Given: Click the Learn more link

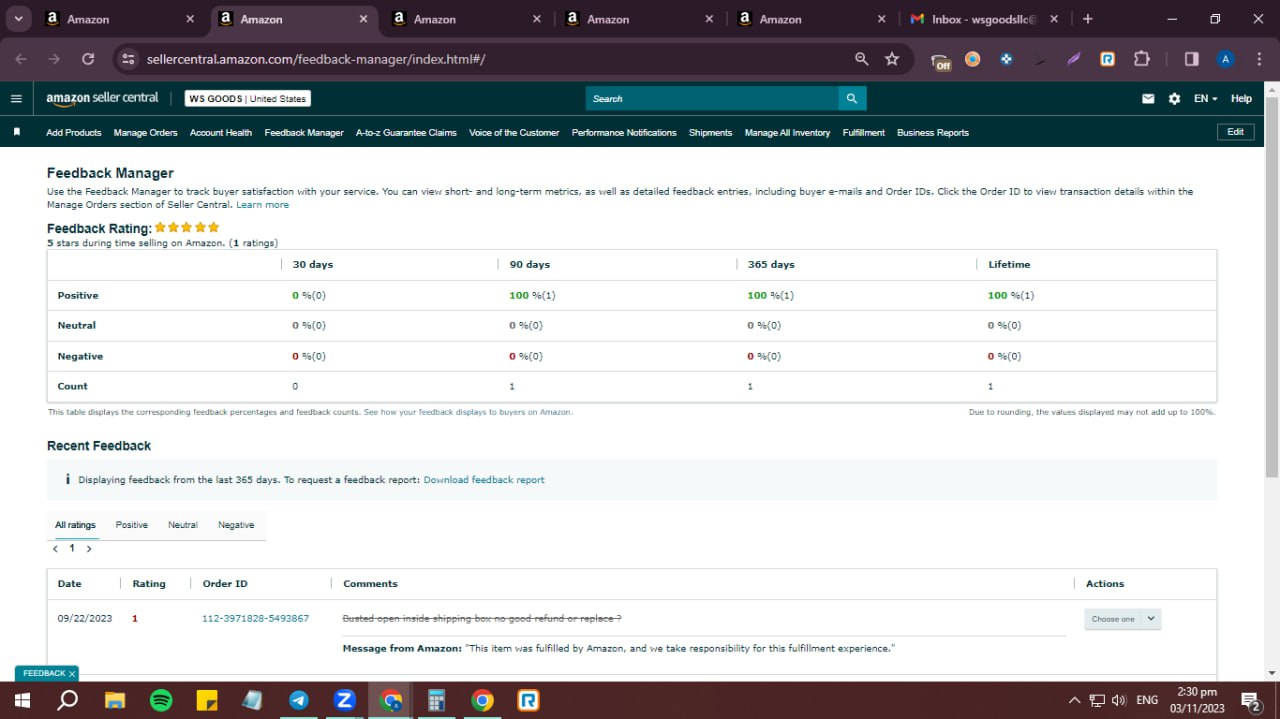Looking at the screenshot, I should point(262,205).
